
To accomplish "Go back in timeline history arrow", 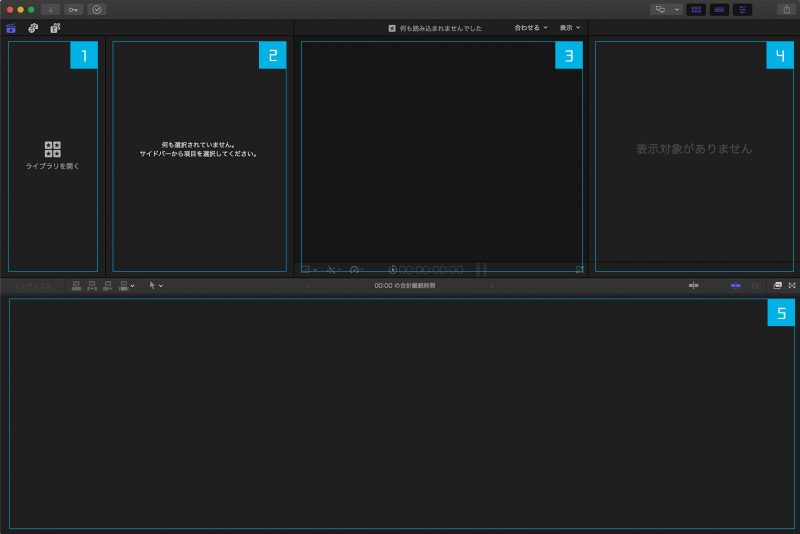I will click(308, 286).
